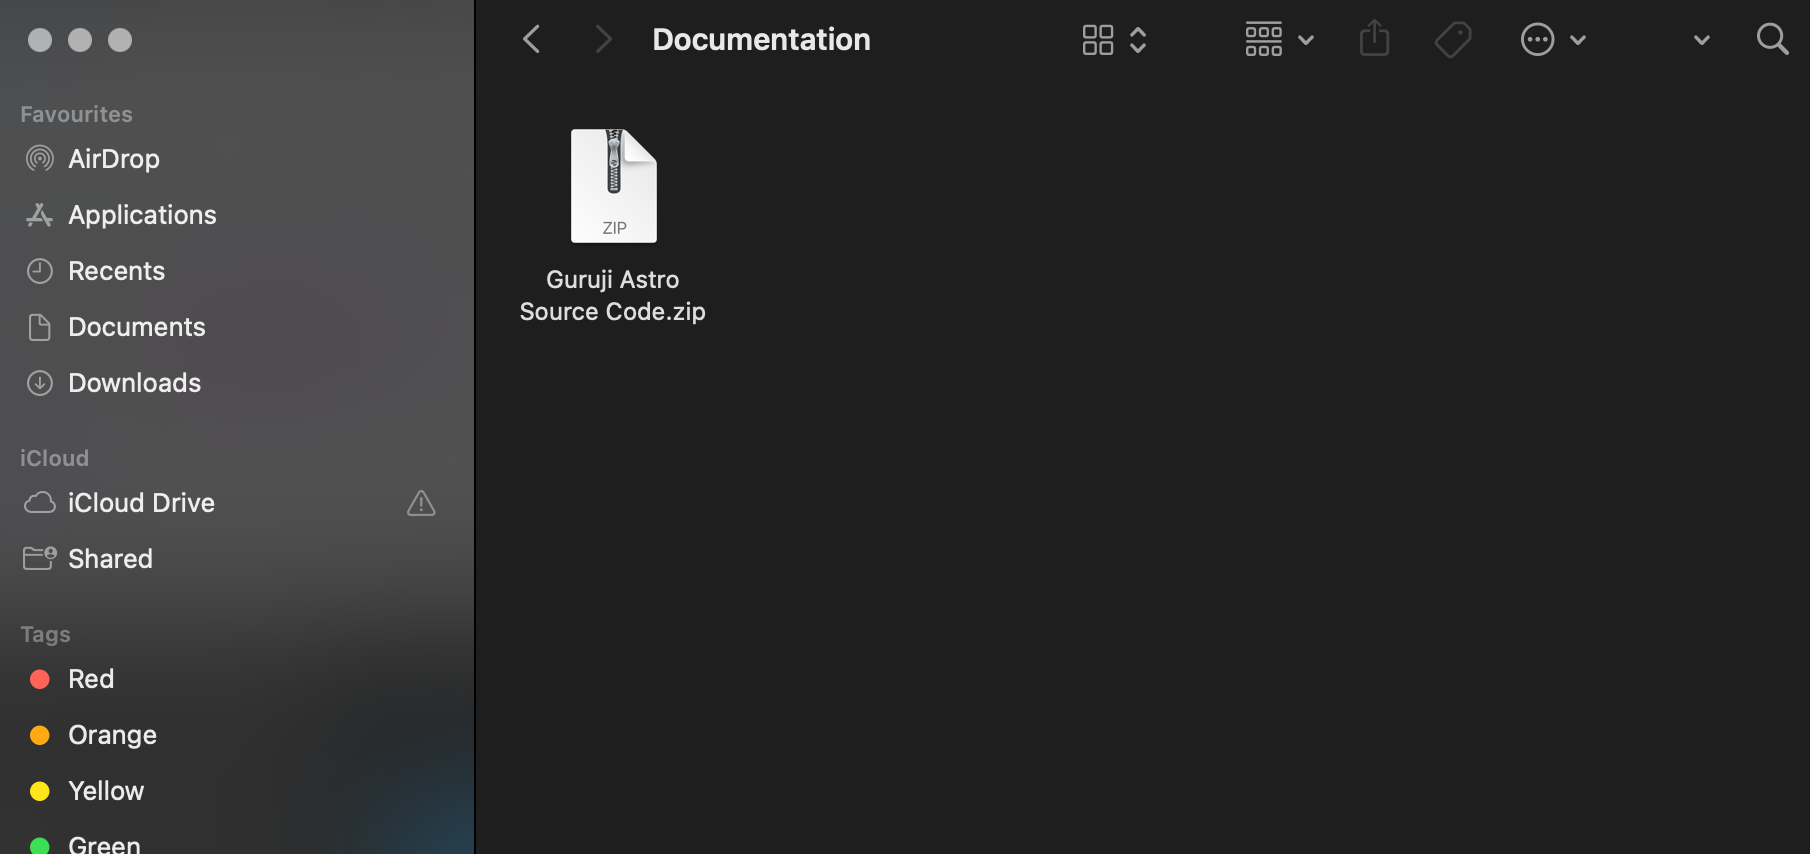Open iCloud Drive in the sidebar
The width and height of the screenshot is (1810, 854).
point(141,503)
